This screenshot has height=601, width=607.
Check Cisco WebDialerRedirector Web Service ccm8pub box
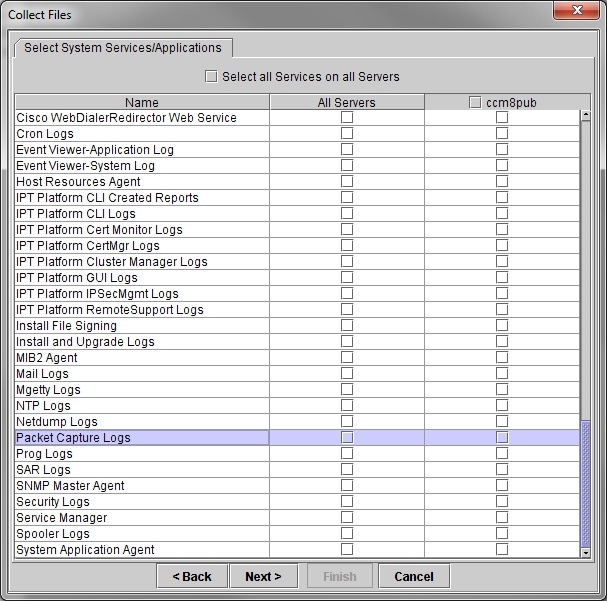tap(502, 117)
